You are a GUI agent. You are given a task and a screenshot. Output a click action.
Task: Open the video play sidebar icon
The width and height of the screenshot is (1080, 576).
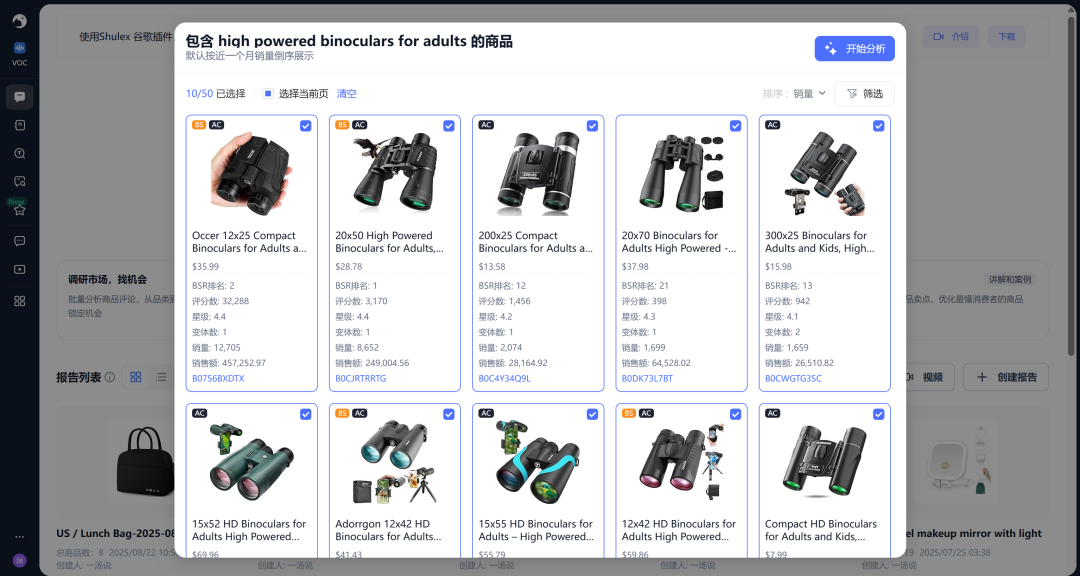[19, 269]
